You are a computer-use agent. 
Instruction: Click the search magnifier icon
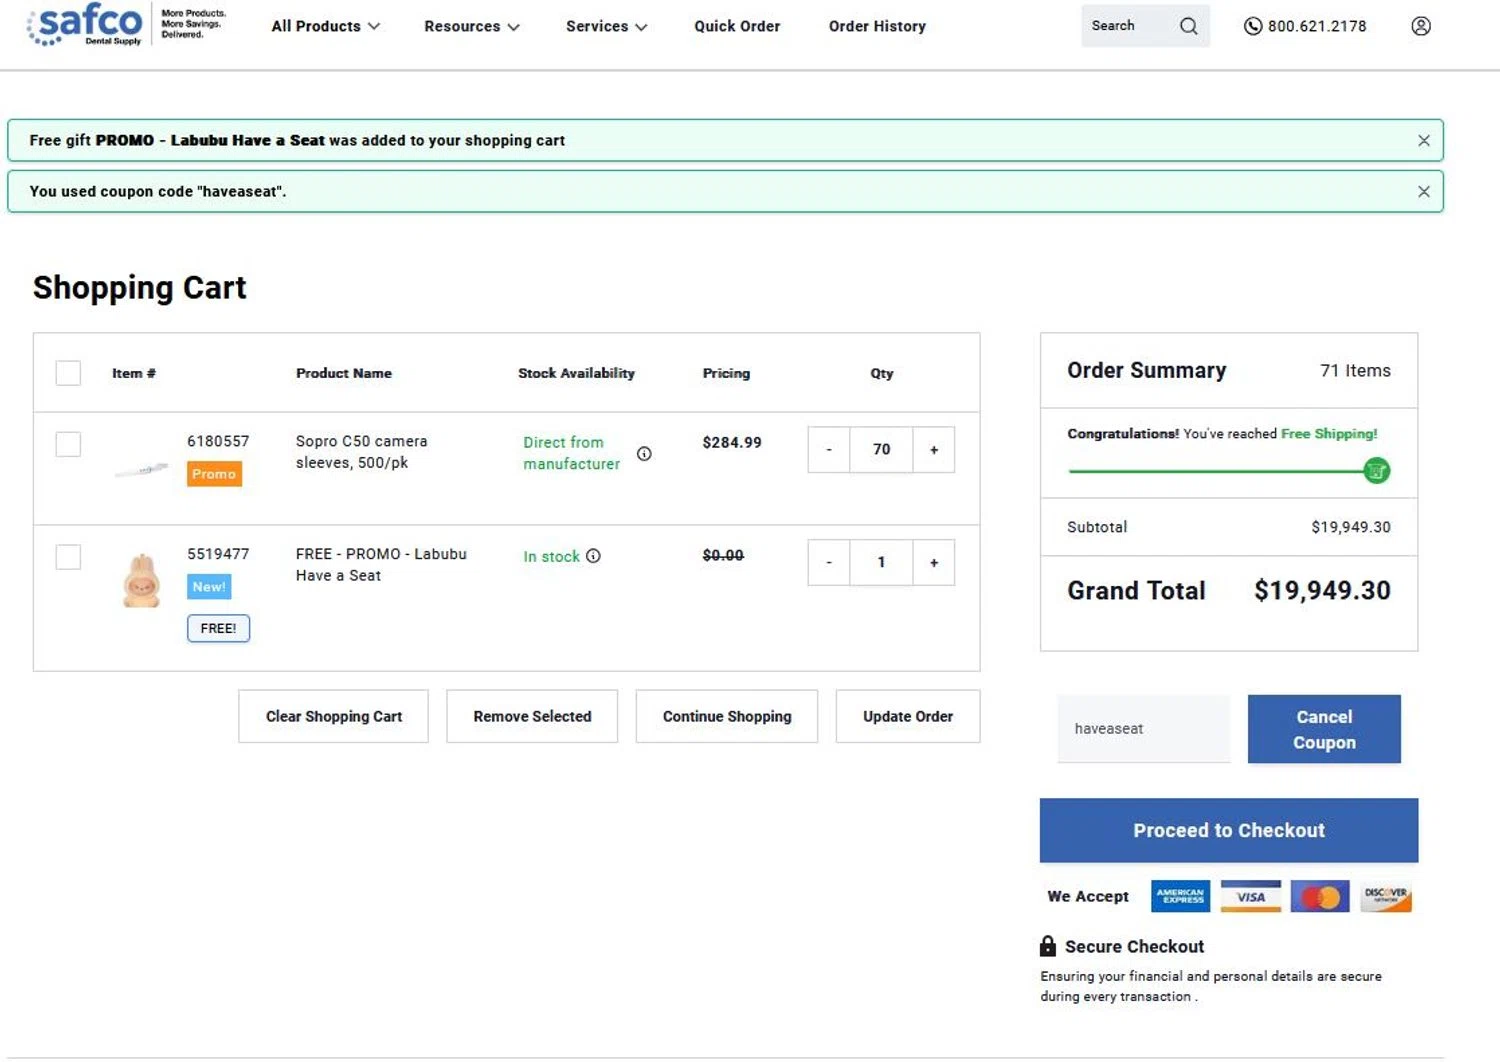pos(1188,26)
